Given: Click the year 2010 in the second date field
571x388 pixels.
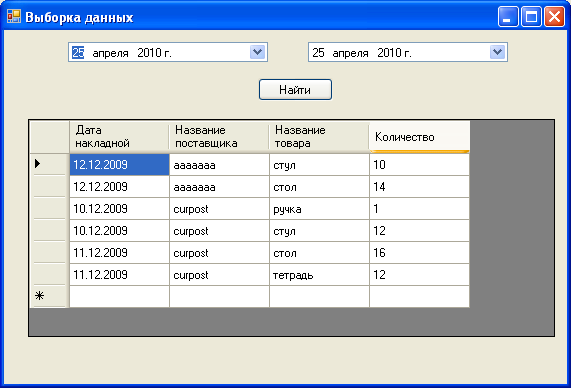Looking at the screenshot, I should click(x=390, y=52).
